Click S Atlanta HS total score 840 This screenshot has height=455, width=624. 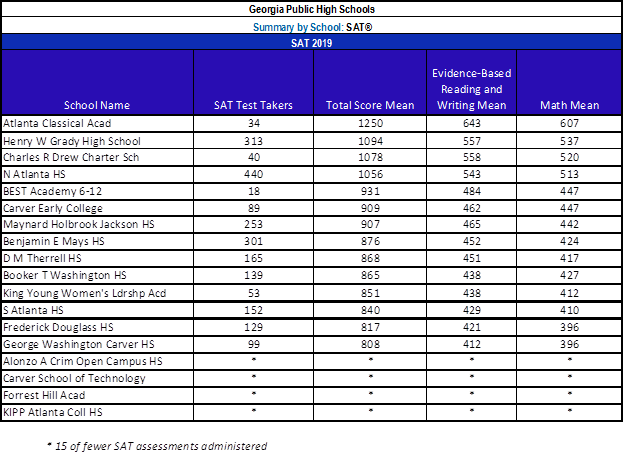370,310
